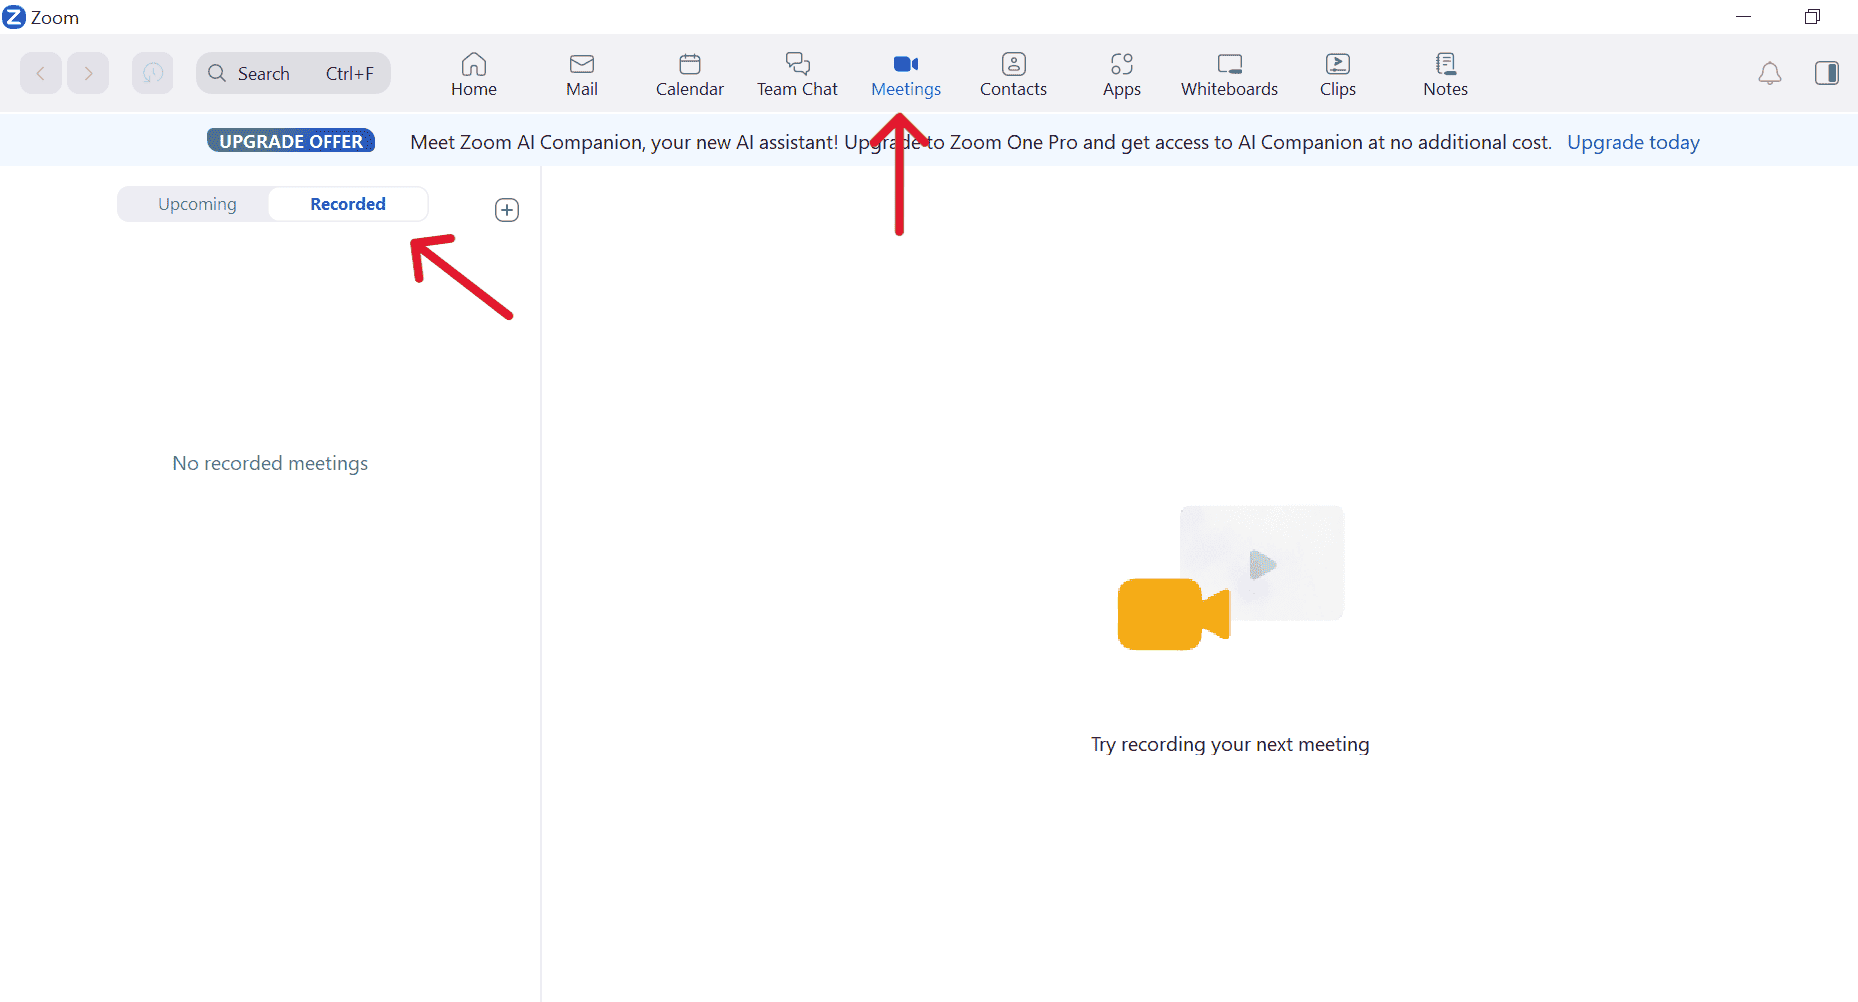This screenshot has height=1002, width=1858.
Task: Switch to the Upcoming tab
Action: pos(196,203)
